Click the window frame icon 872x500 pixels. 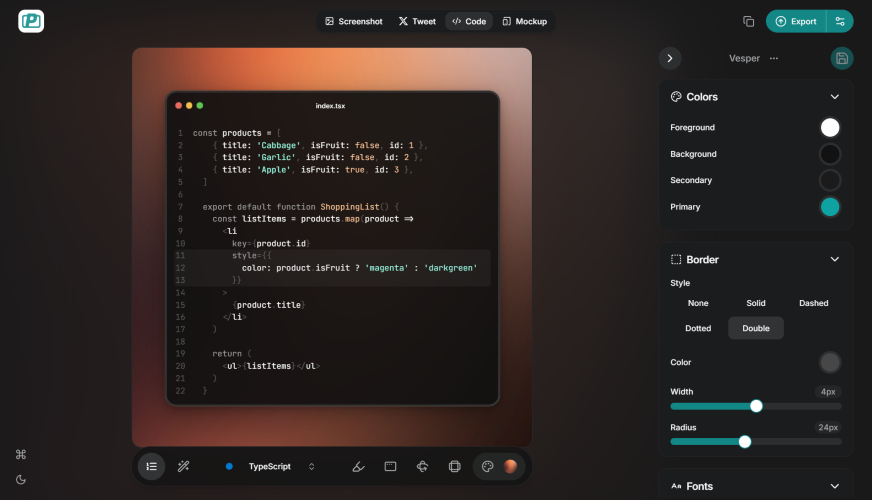coord(390,467)
